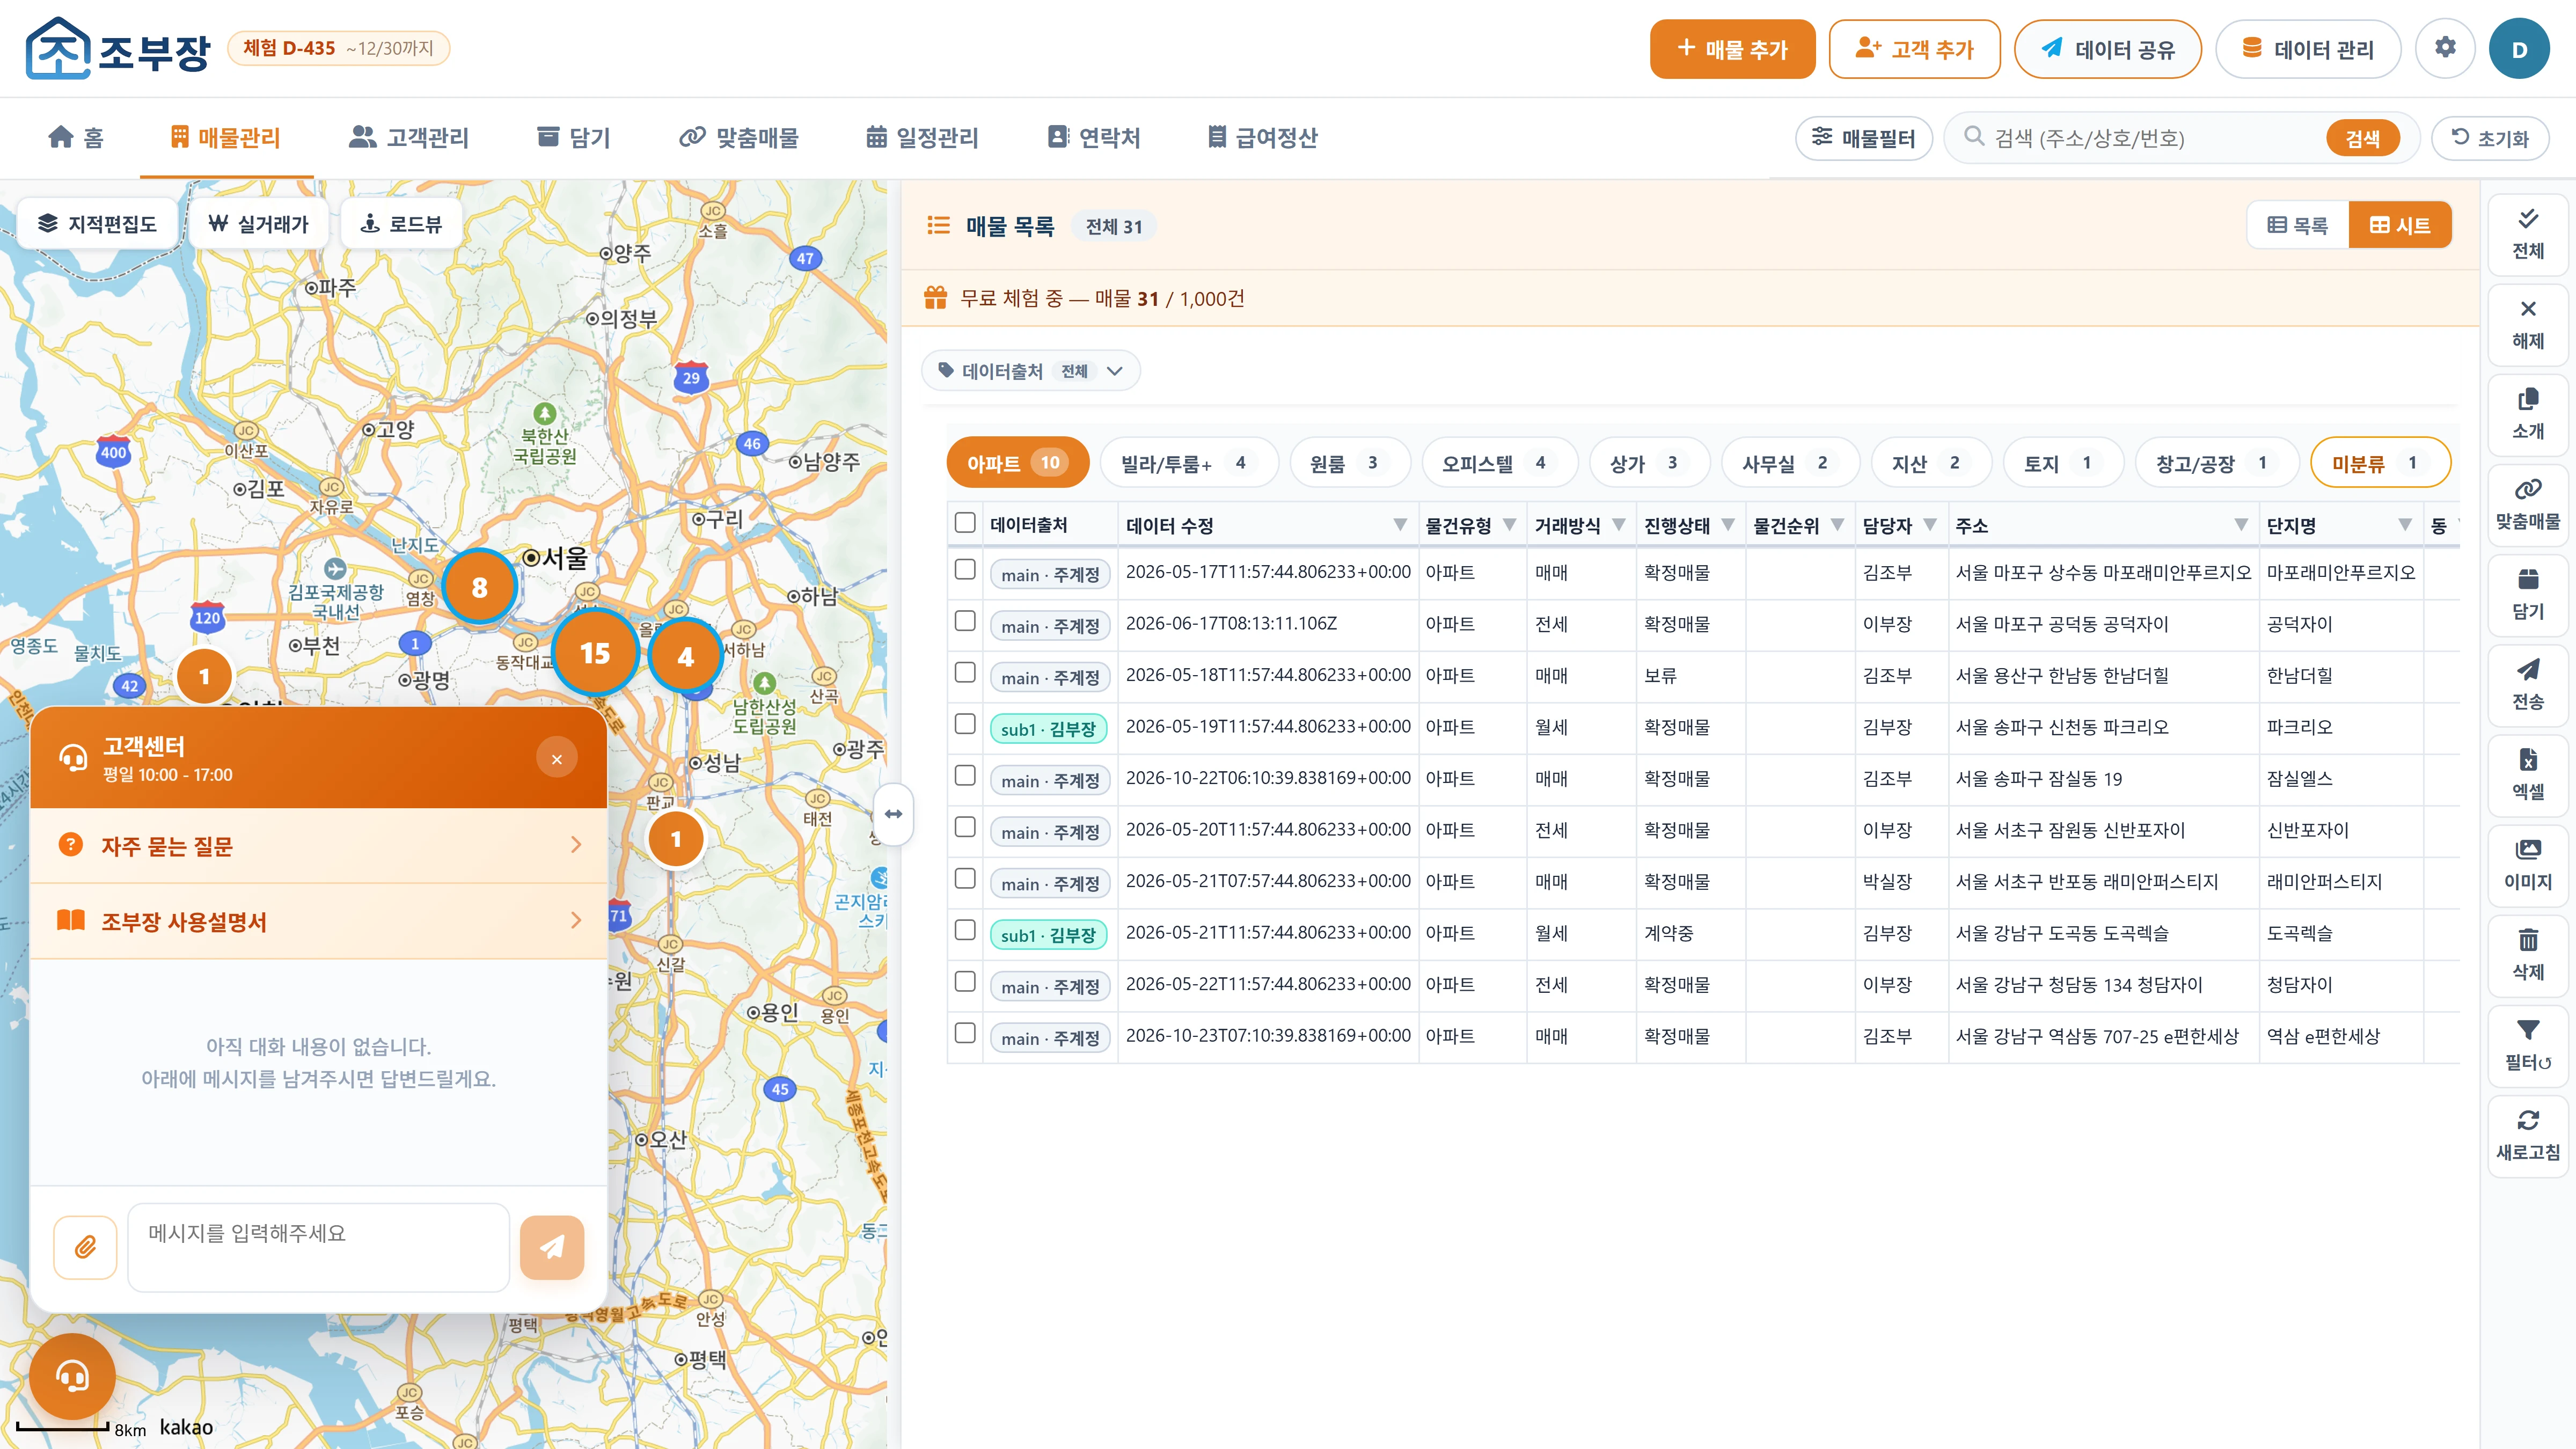The height and width of the screenshot is (1449, 2576).
Task: Click the address search input field
Action: (2150, 138)
